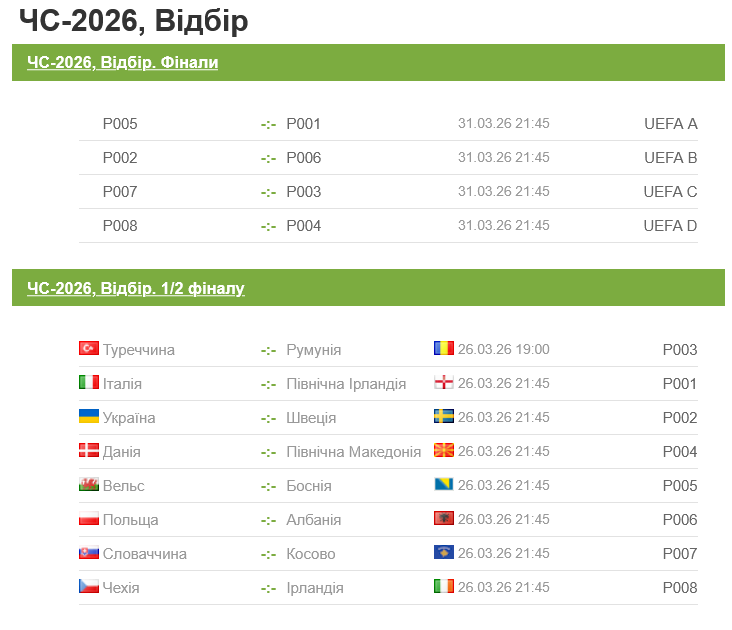Click the Wales flag icon
Screen dimensions: 732x630
(x=89, y=485)
